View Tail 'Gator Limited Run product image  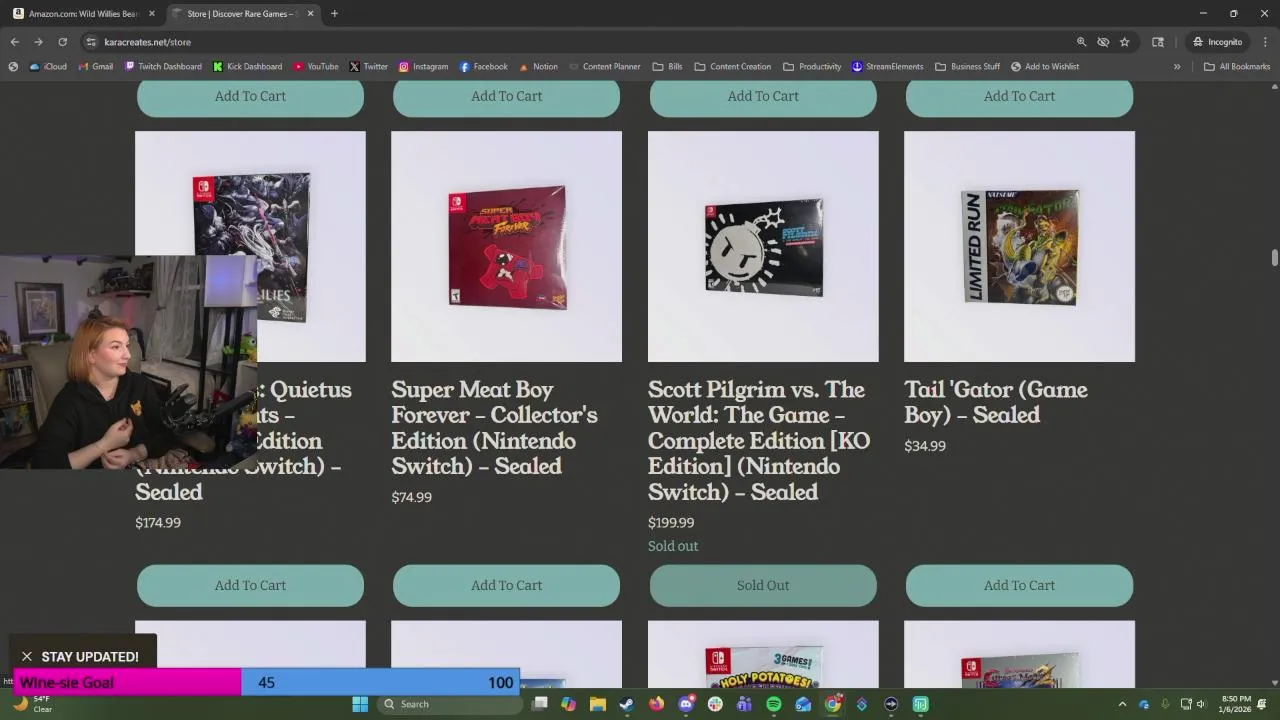click(1019, 246)
